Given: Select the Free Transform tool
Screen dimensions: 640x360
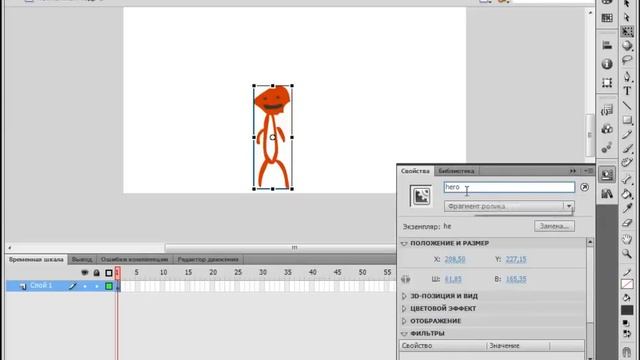Looking at the screenshot, I should pyautogui.click(x=627, y=31).
